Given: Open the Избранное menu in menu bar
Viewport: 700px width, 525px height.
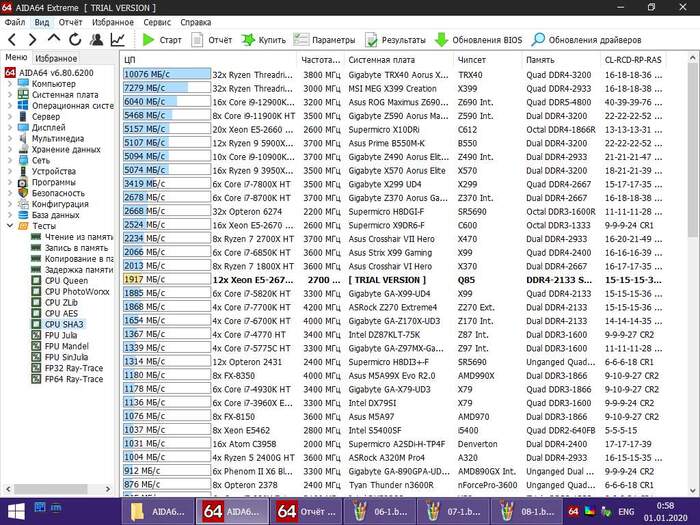Looking at the screenshot, I should click(112, 22).
